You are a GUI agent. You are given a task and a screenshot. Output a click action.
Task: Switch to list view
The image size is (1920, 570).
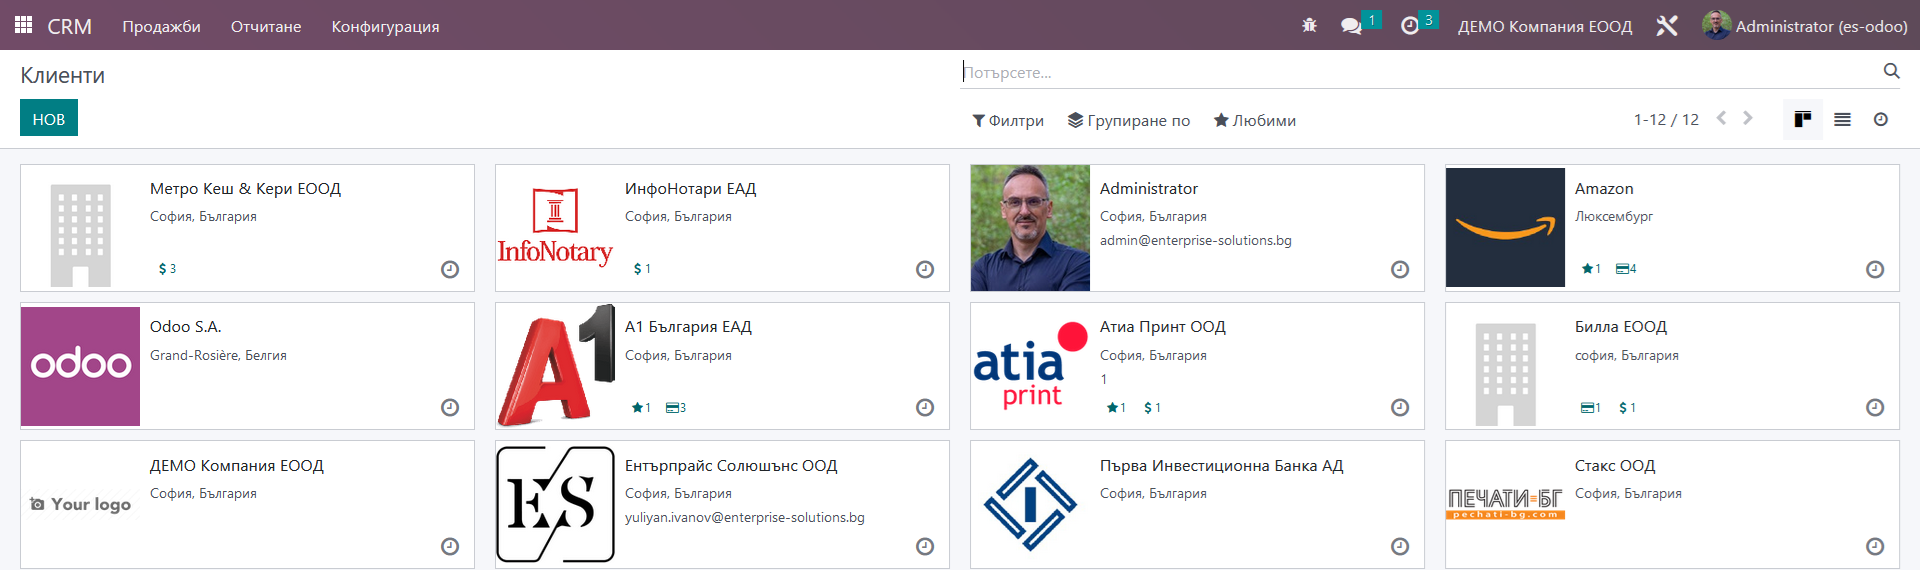pos(1842,120)
